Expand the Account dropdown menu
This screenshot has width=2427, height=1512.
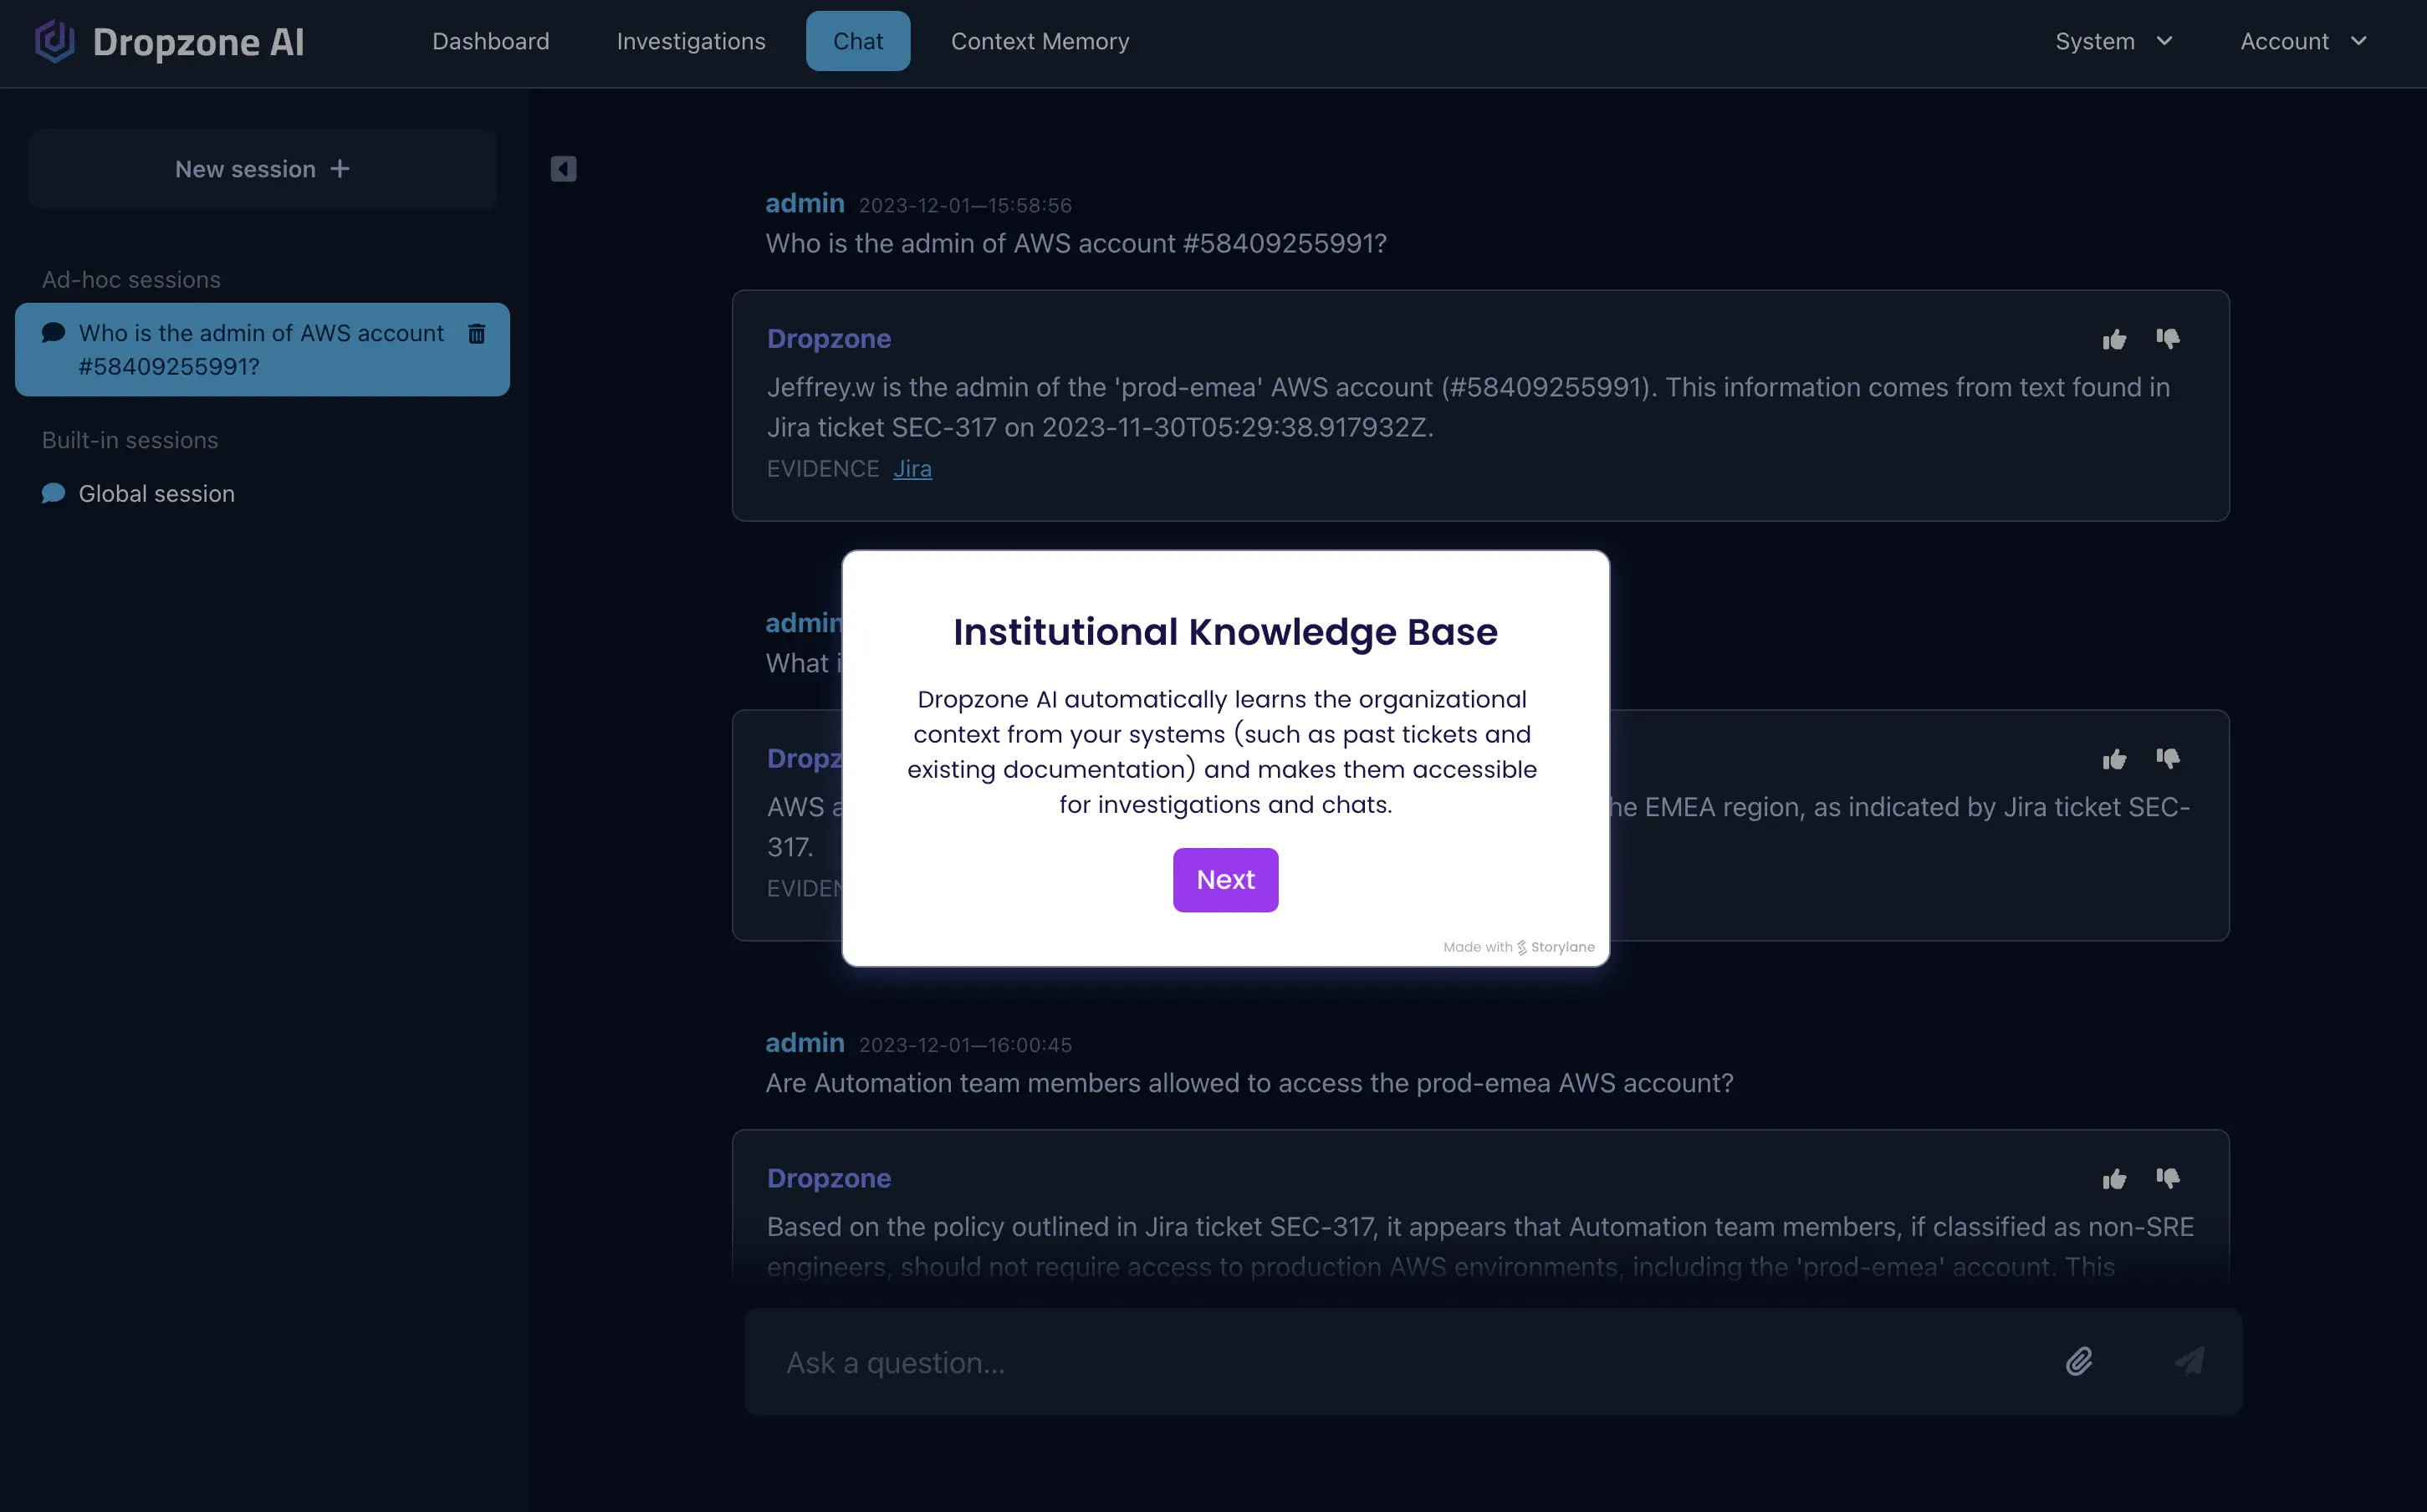pos(2303,41)
